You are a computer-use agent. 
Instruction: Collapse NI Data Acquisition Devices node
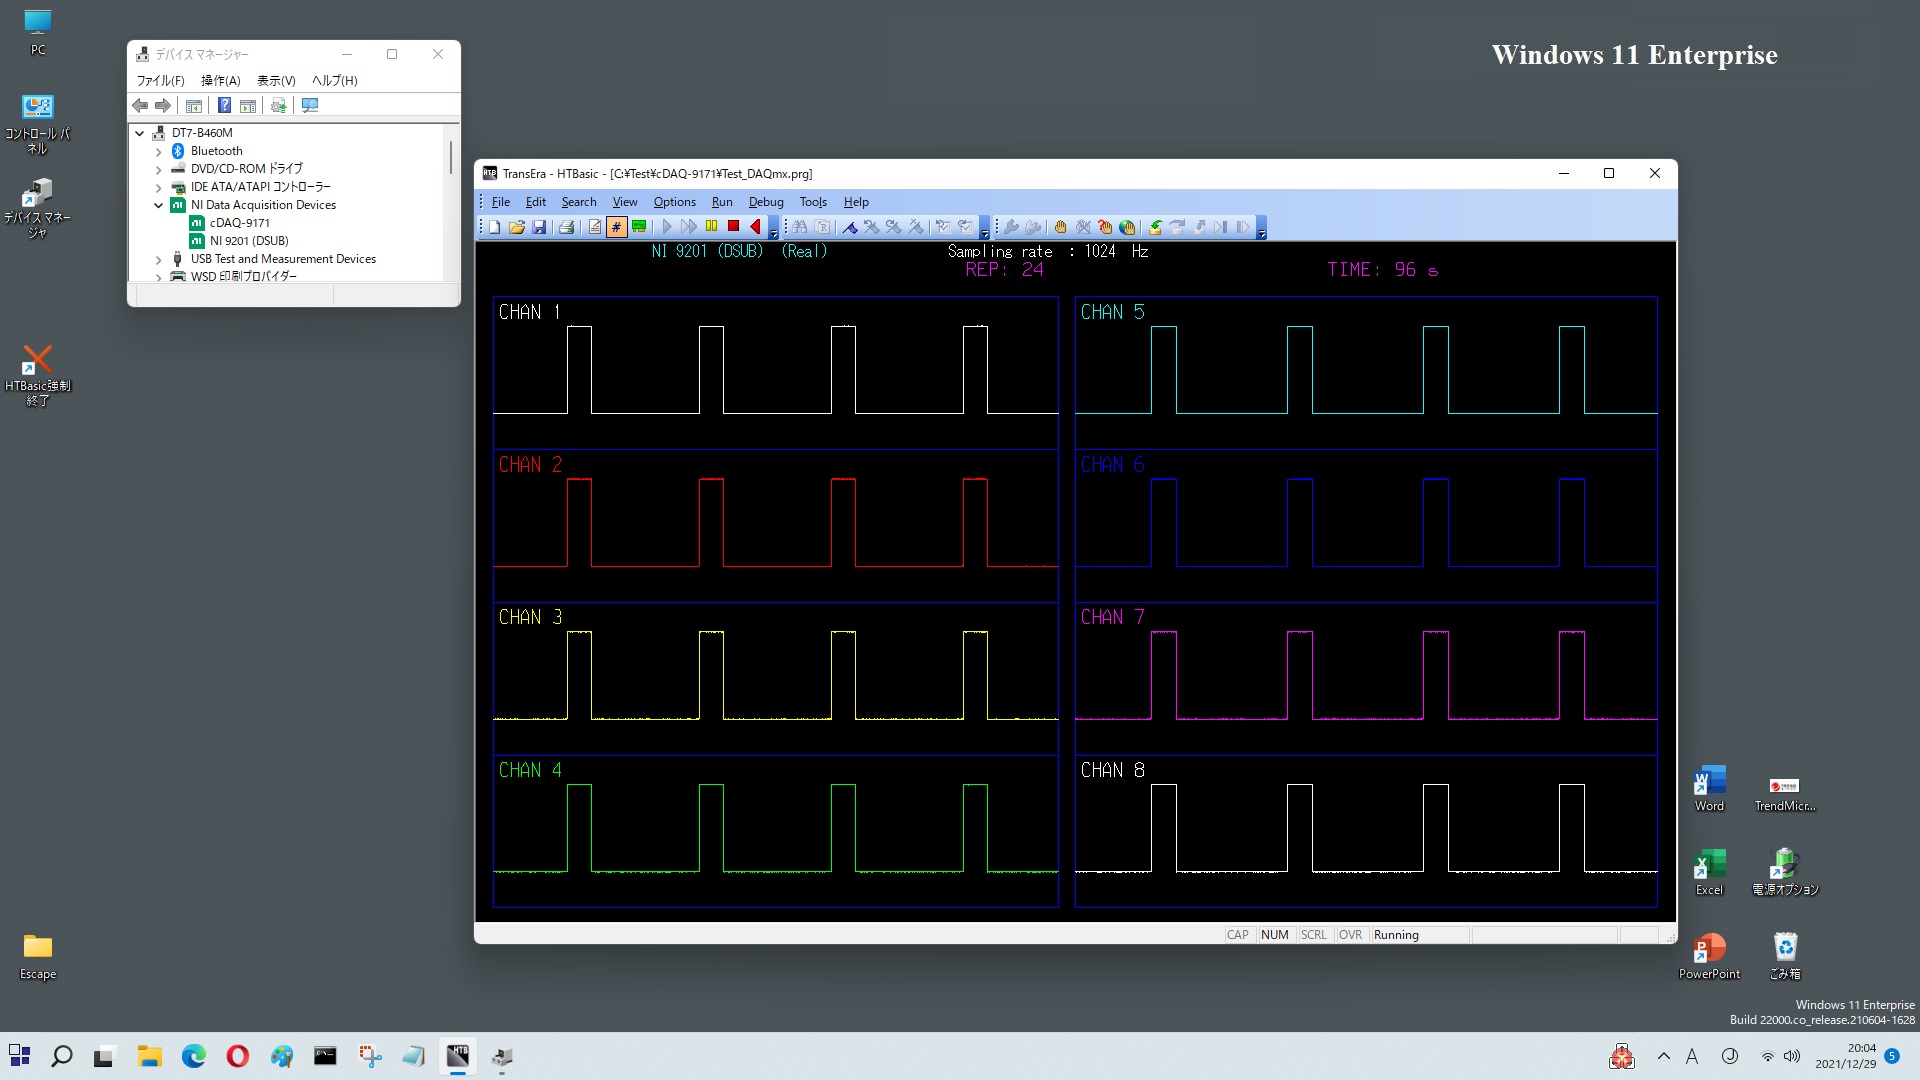[158, 205]
